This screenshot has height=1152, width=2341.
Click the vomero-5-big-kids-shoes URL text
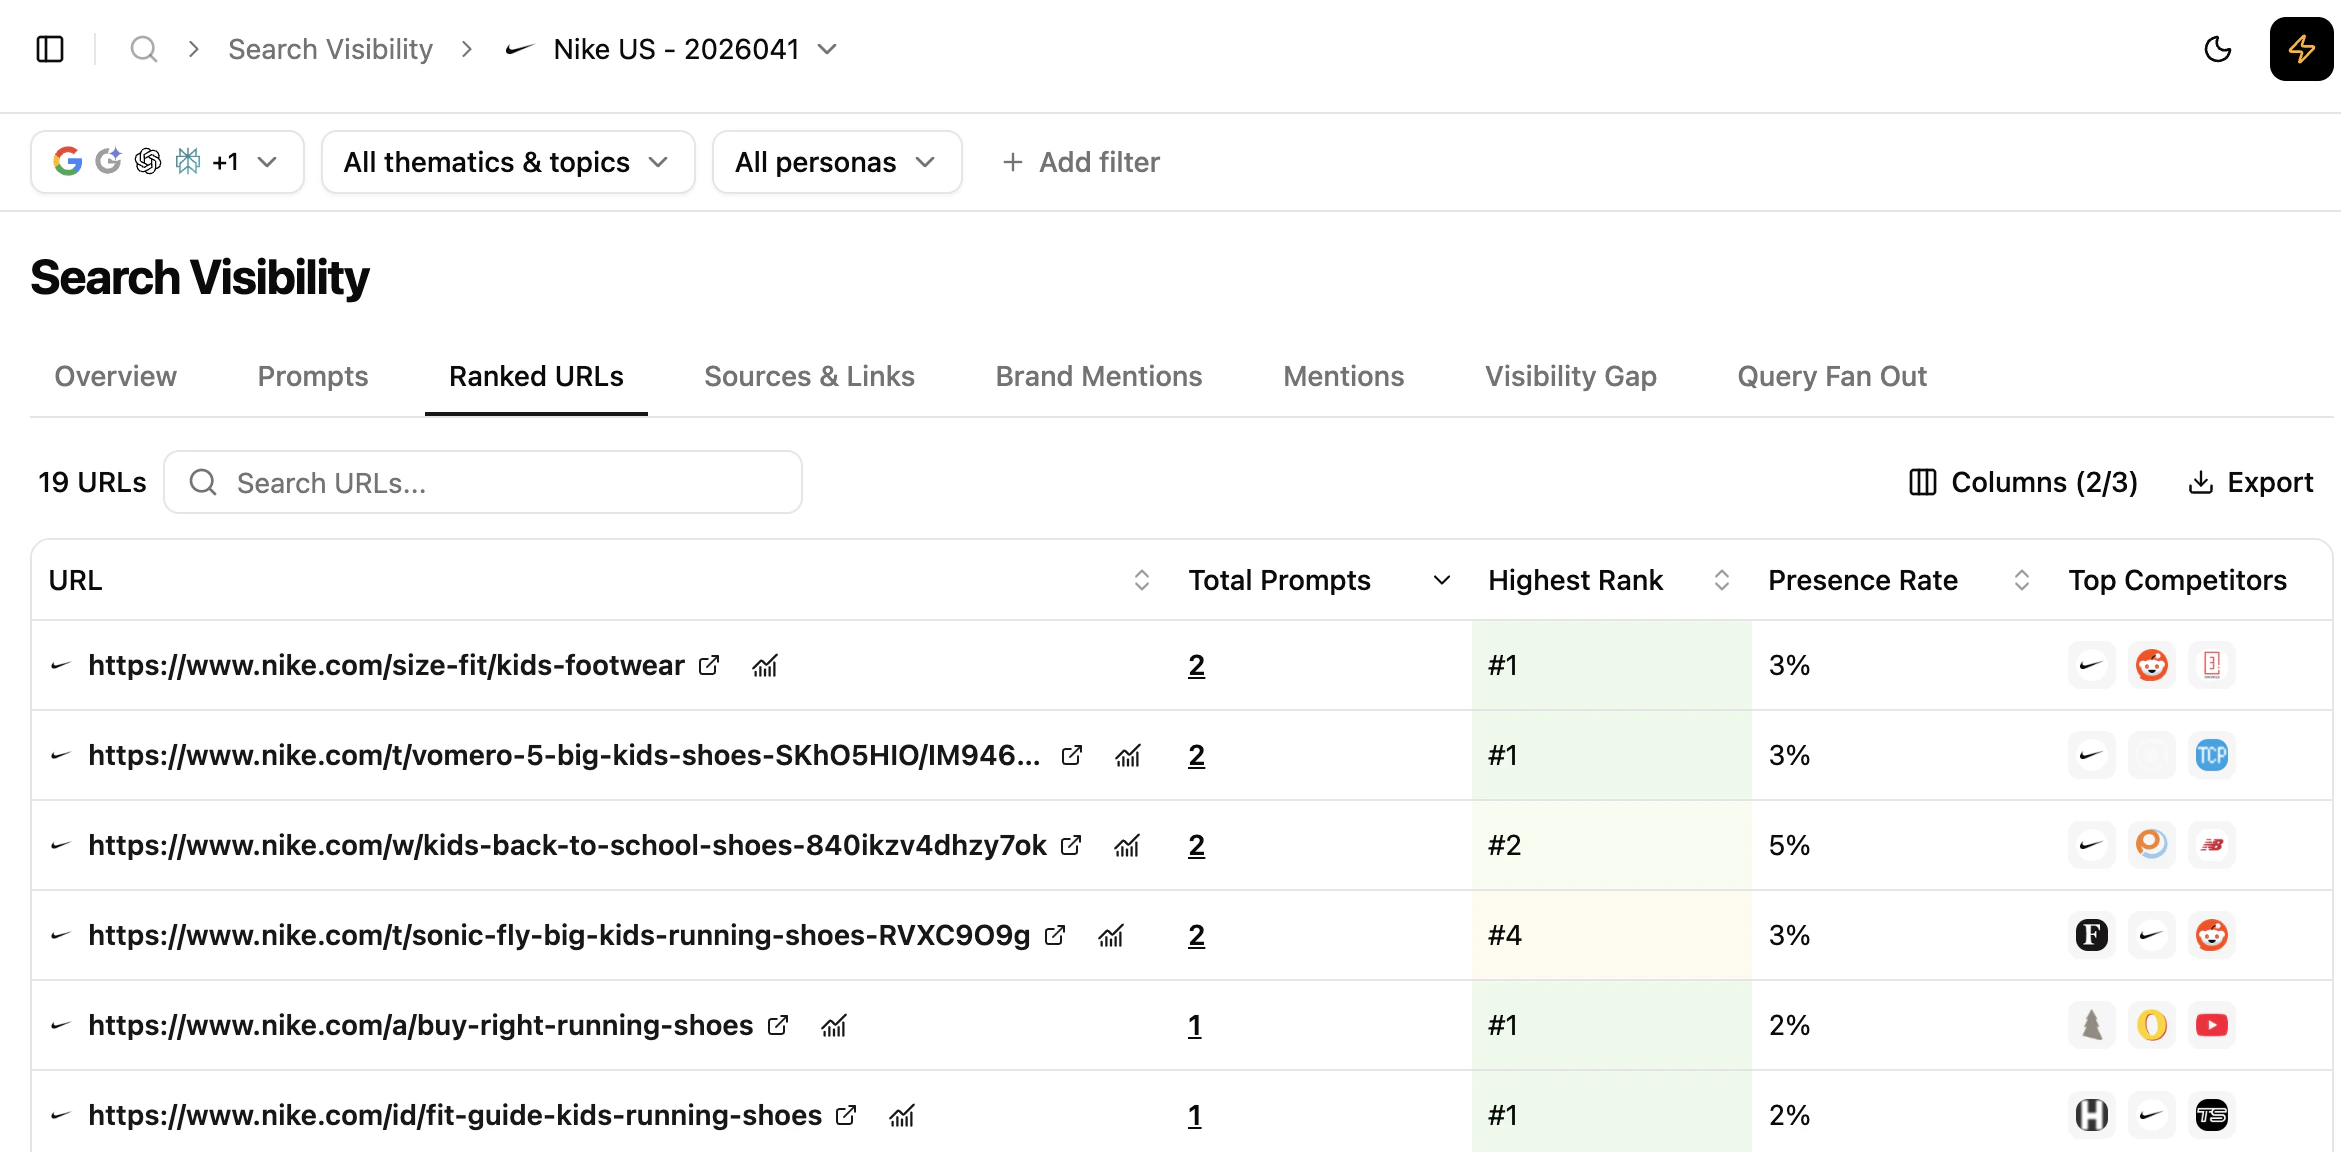pyautogui.click(x=564, y=755)
